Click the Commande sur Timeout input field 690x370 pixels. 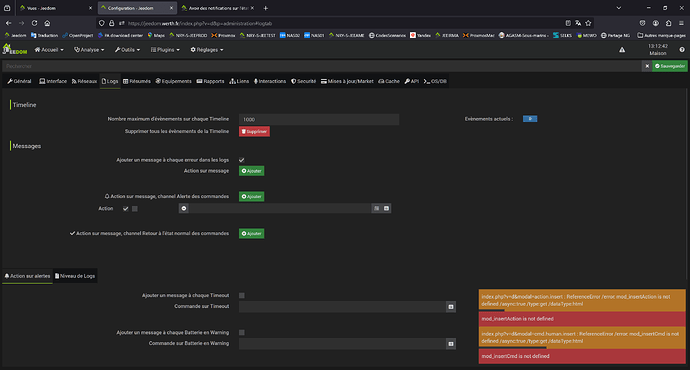point(342,307)
